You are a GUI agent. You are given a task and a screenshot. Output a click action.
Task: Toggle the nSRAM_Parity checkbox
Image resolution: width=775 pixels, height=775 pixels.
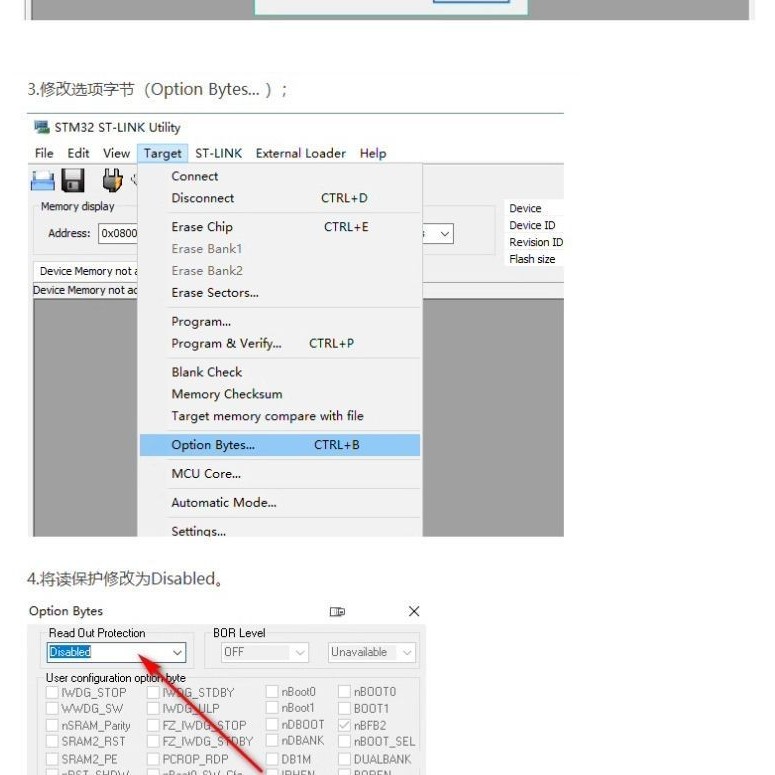pos(52,725)
